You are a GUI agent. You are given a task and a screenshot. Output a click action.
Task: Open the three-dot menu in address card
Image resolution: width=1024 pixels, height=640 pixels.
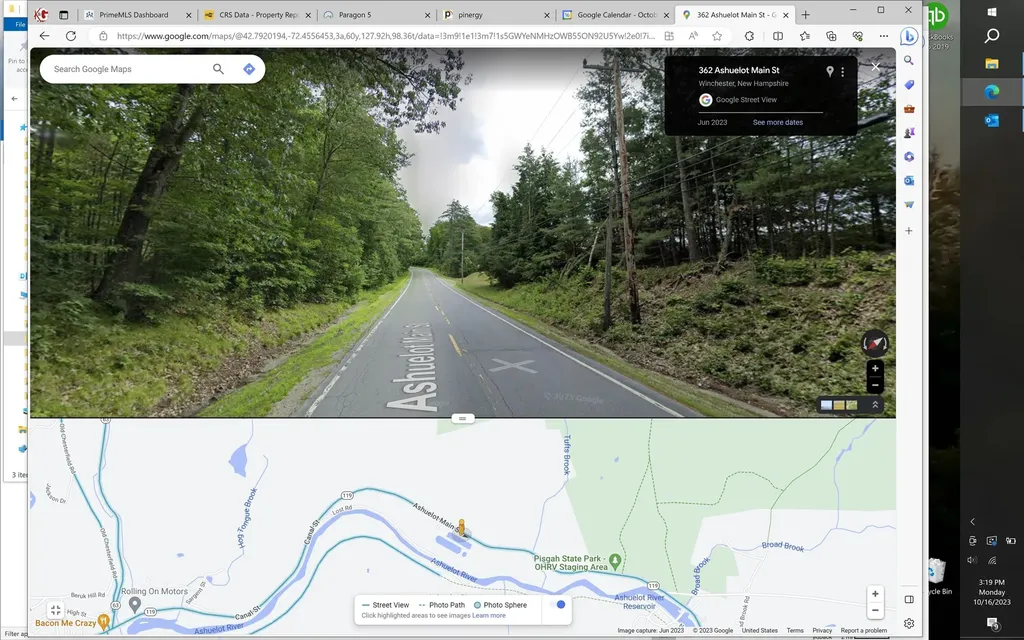[843, 72]
